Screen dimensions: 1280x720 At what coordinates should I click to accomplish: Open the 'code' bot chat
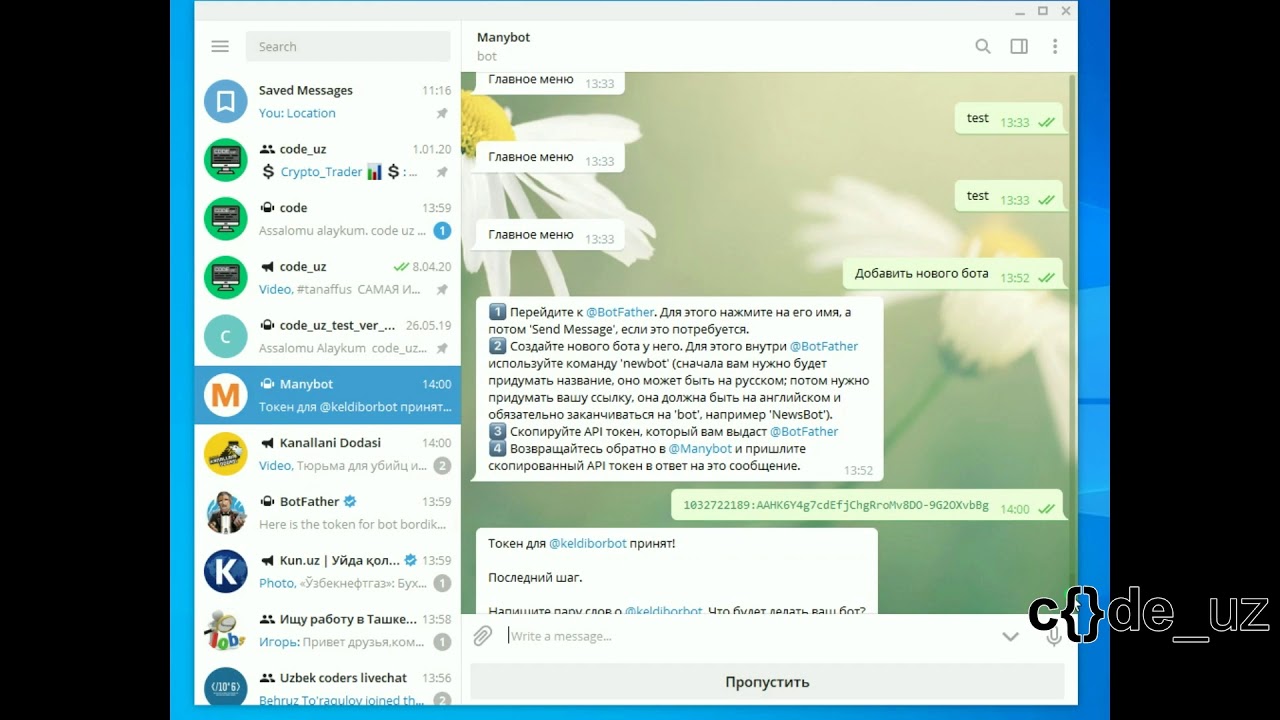point(327,219)
